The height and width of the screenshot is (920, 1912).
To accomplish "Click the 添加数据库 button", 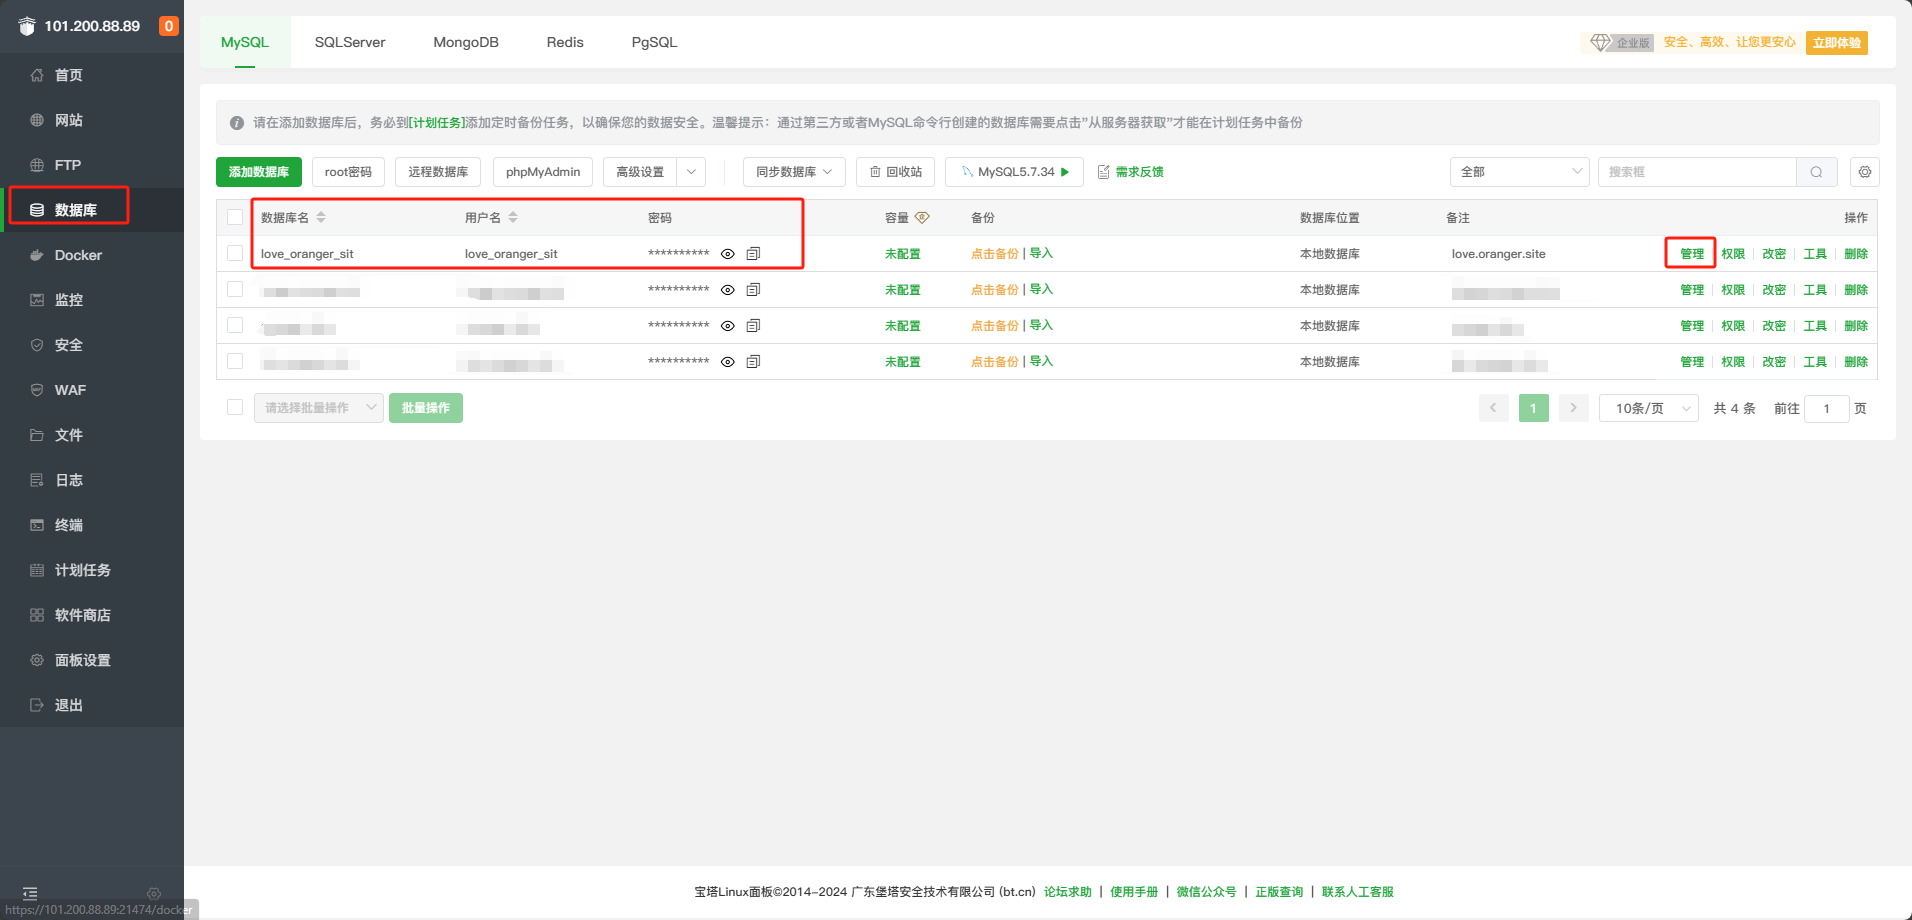I will [259, 172].
